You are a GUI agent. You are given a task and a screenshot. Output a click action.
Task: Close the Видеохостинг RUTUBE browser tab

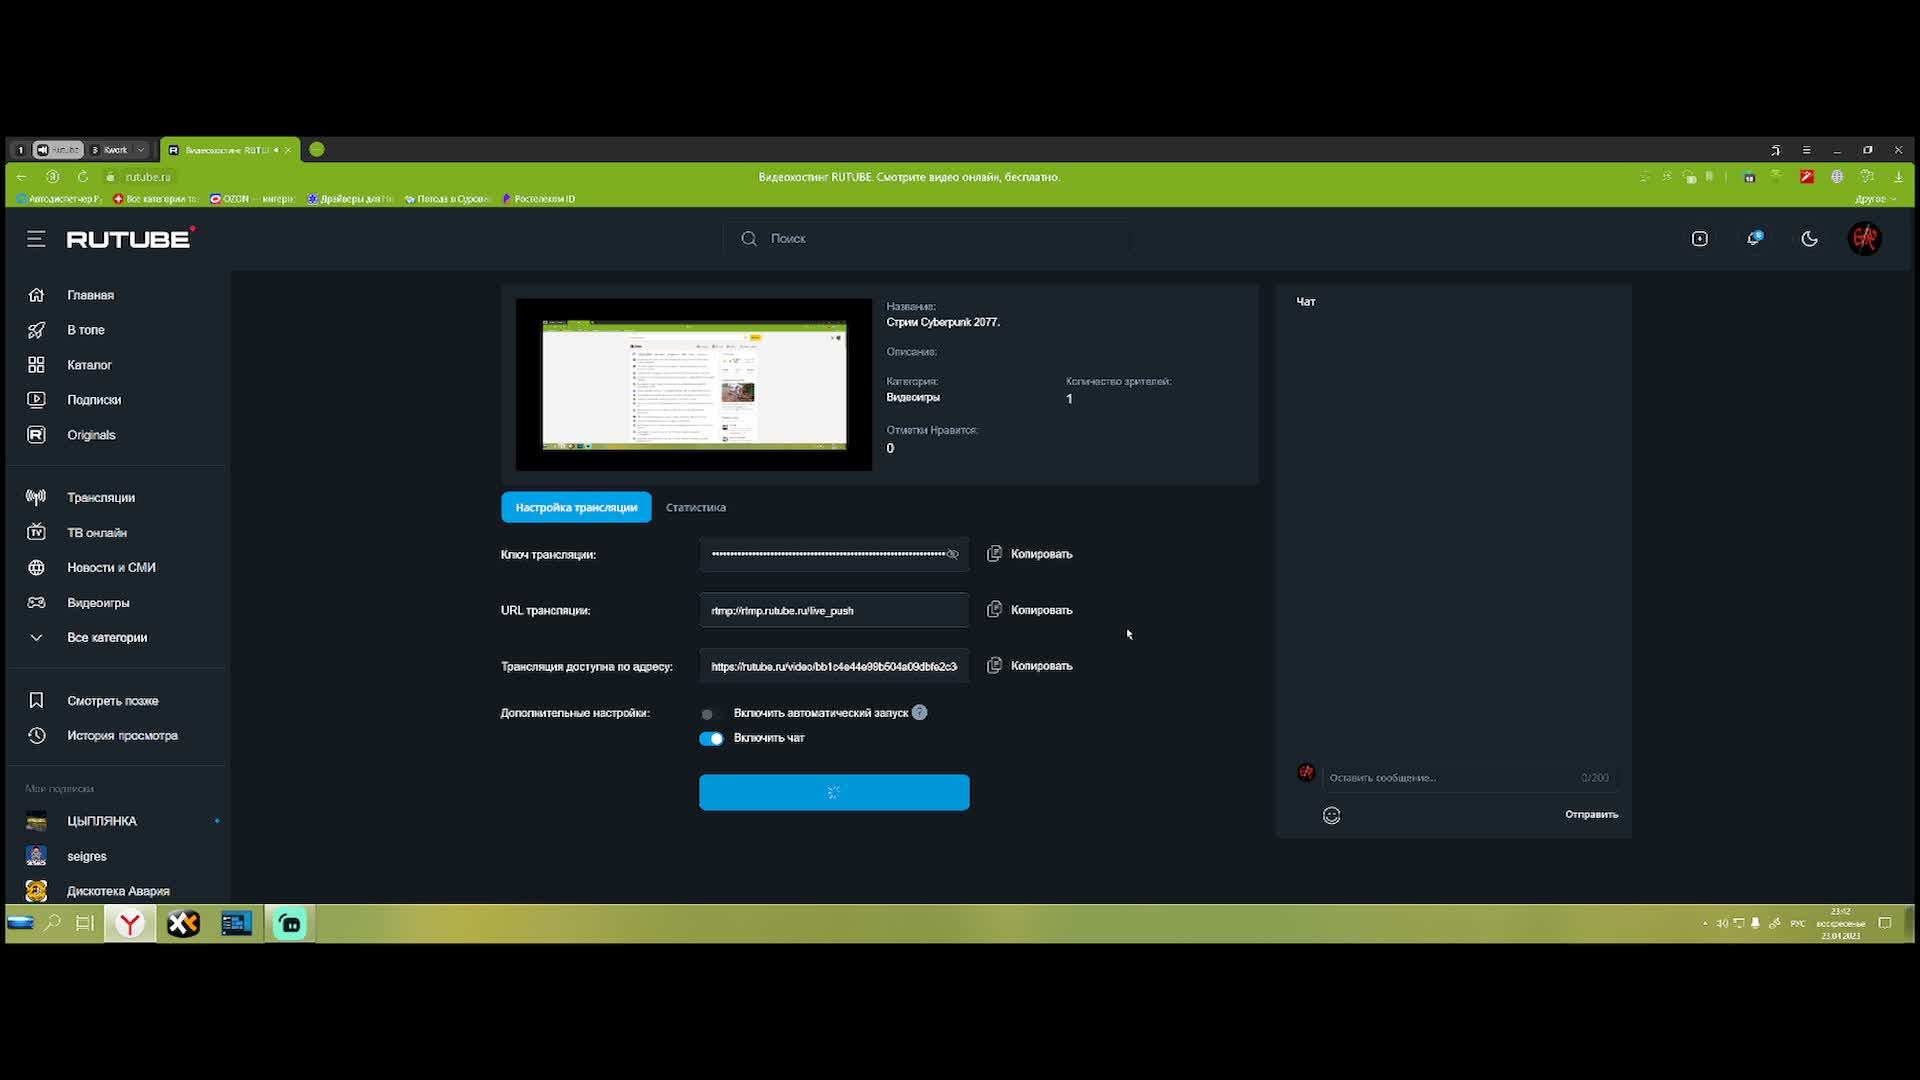[x=288, y=150]
